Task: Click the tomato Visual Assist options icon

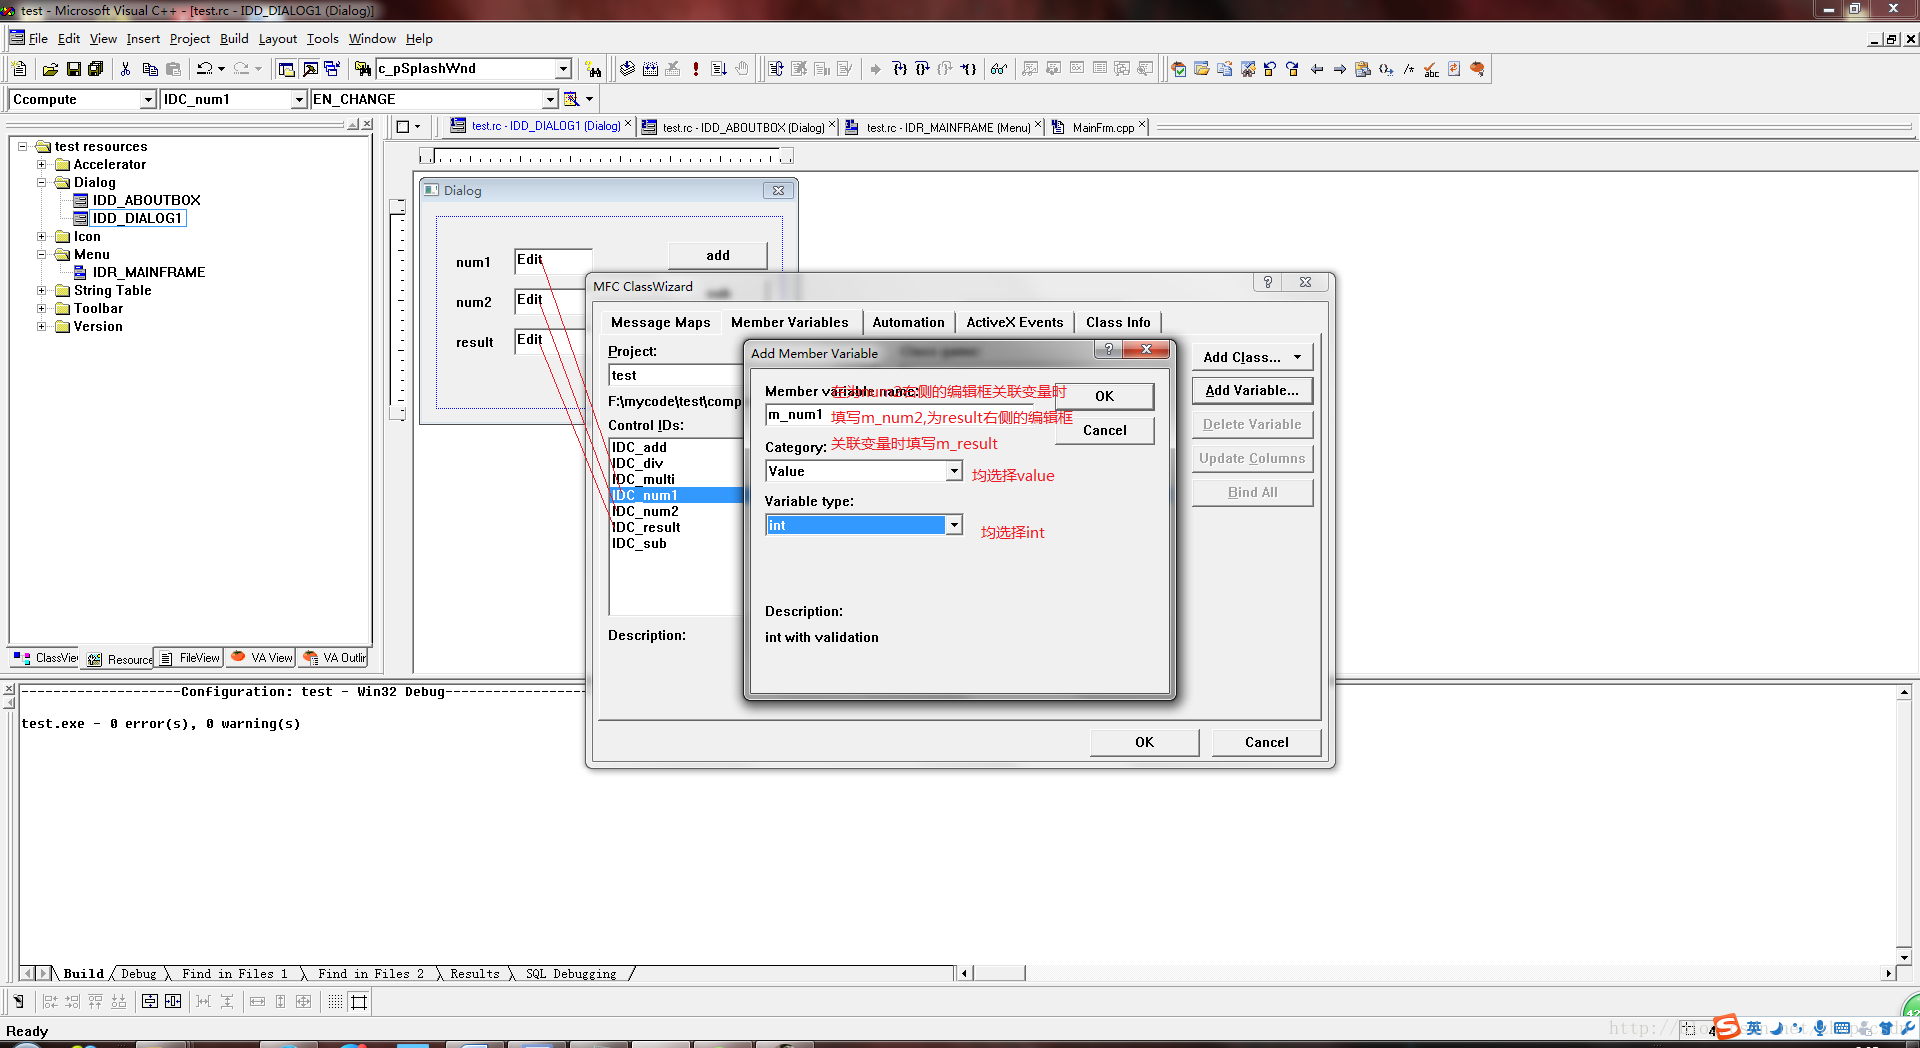Action: pyautogui.click(x=1478, y=69)
